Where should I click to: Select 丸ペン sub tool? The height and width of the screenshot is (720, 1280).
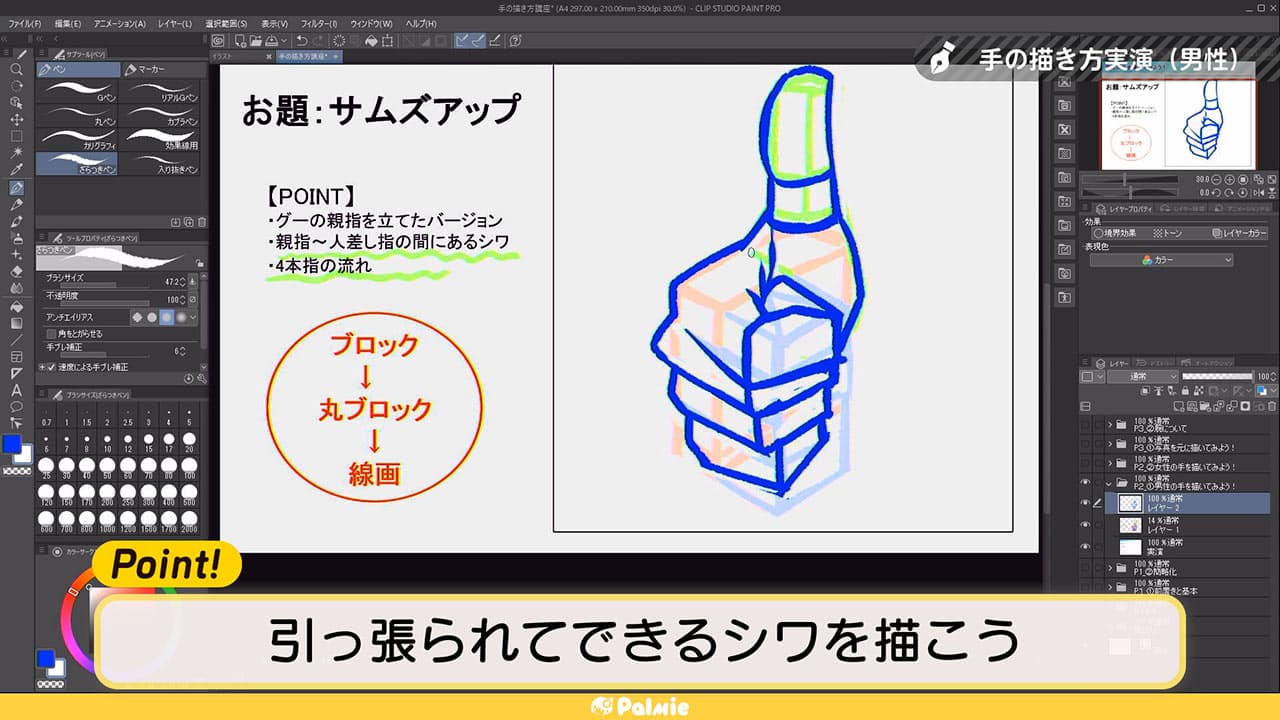(x=77, y=117)
